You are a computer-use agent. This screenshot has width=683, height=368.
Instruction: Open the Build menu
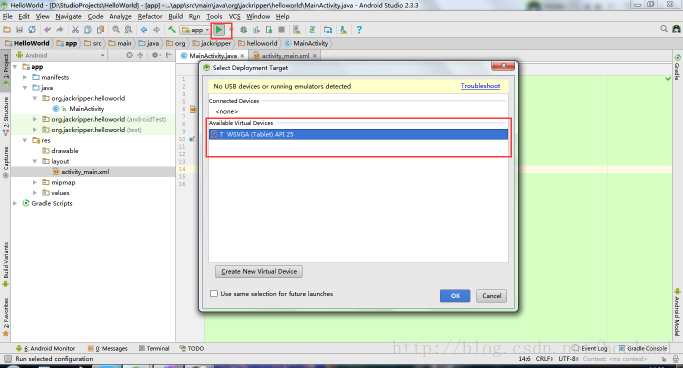(x=176, y=16)
